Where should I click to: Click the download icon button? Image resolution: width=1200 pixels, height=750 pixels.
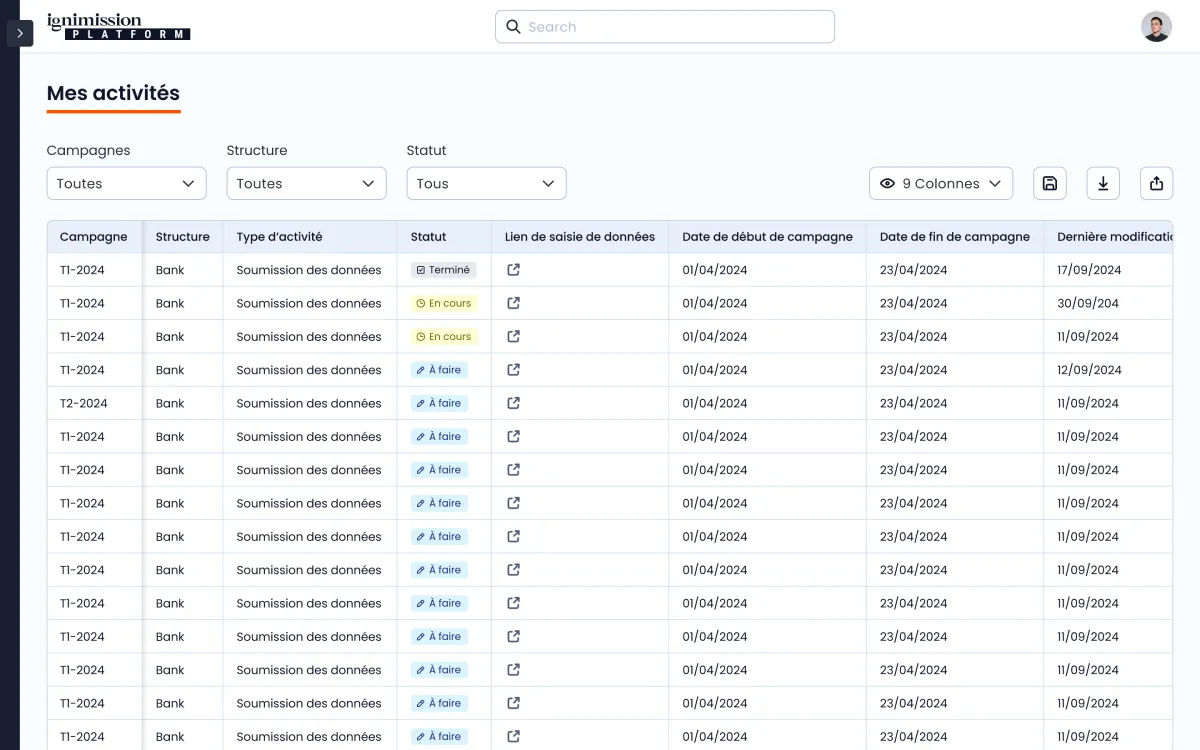coord(1103,183)
